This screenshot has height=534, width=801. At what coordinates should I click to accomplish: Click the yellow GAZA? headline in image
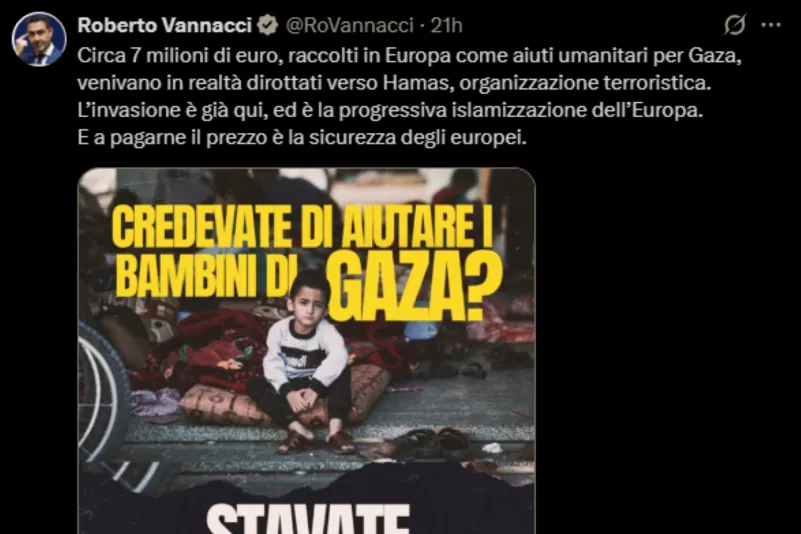(x=416, y=288)
